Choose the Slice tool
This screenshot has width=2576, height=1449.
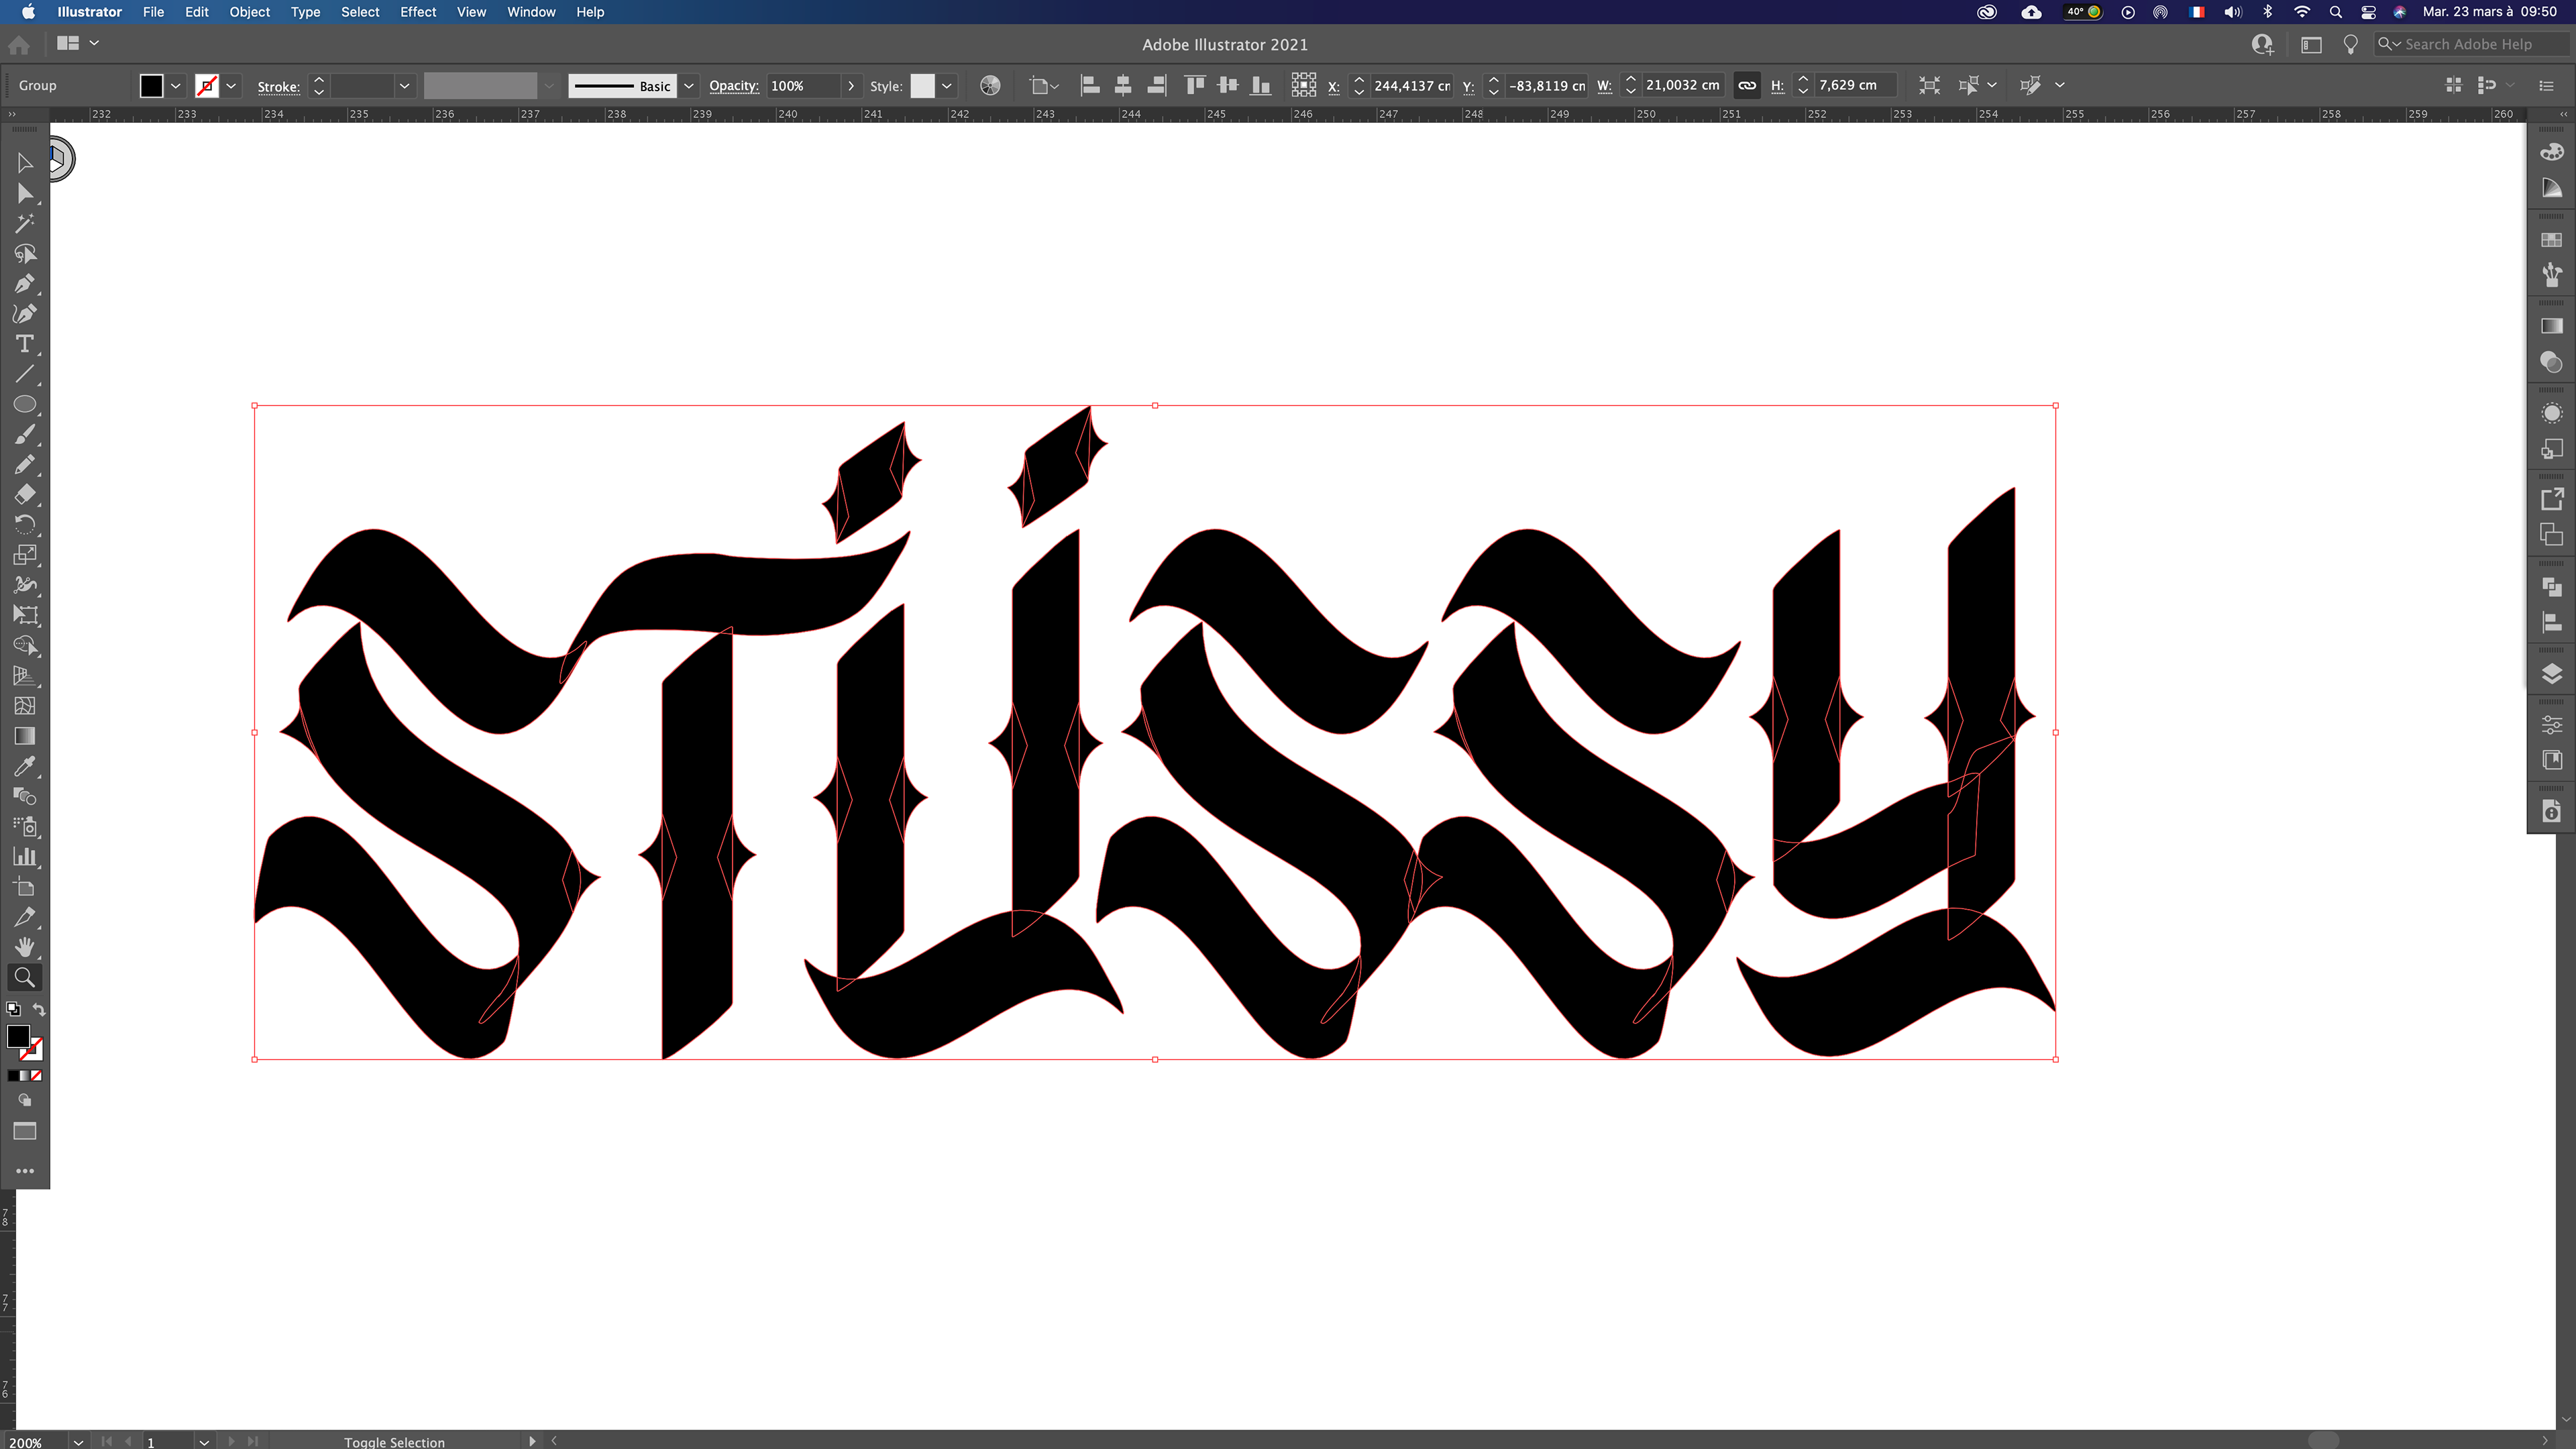[25, 917]
